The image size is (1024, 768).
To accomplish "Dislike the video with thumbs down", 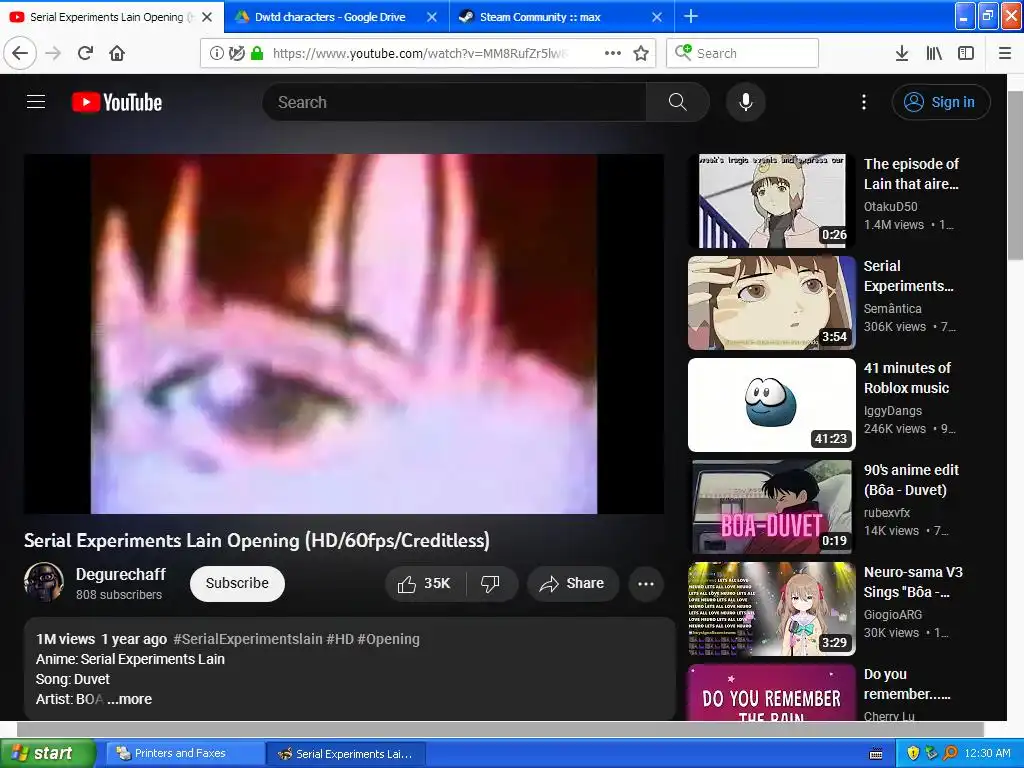I will point(490,583).
